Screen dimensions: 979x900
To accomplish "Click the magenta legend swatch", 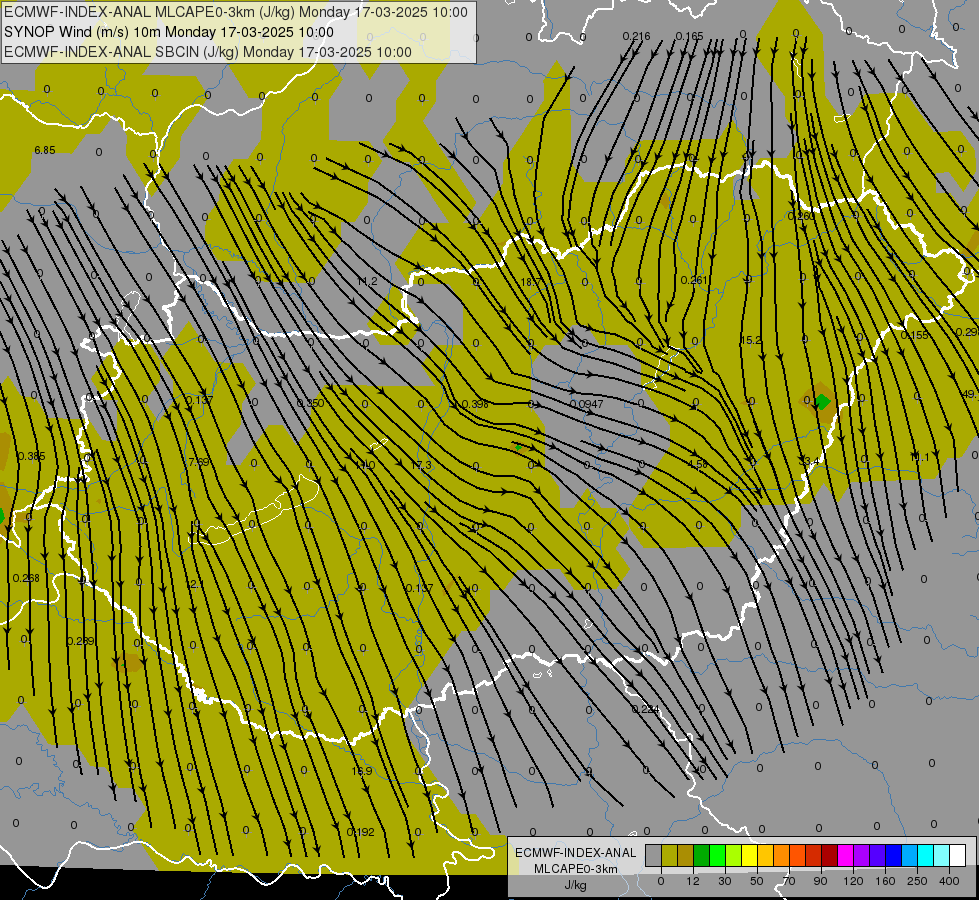I will [x=846, y=855].
